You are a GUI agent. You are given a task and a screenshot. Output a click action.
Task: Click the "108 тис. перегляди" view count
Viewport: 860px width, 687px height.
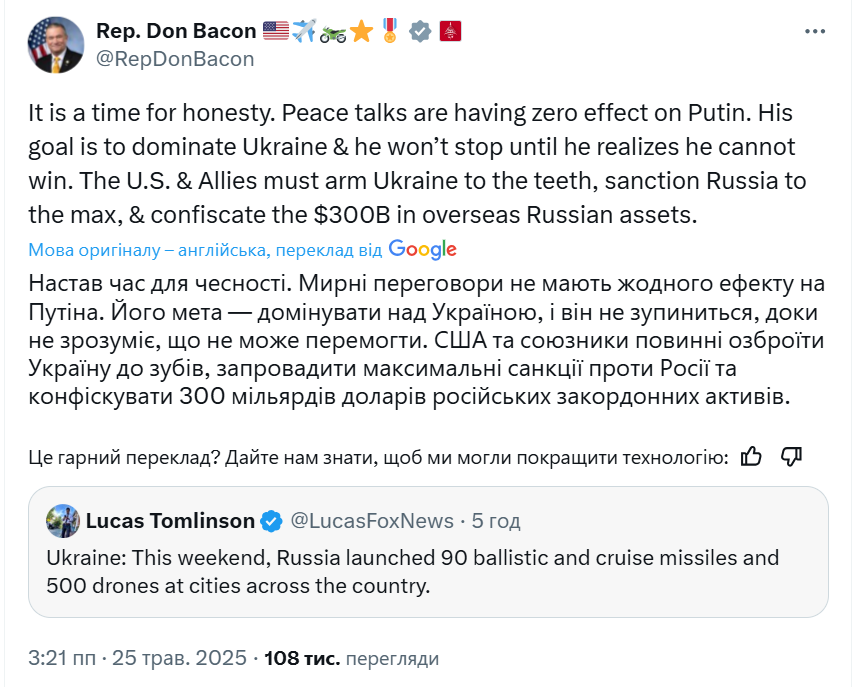(x=351, y=659)
